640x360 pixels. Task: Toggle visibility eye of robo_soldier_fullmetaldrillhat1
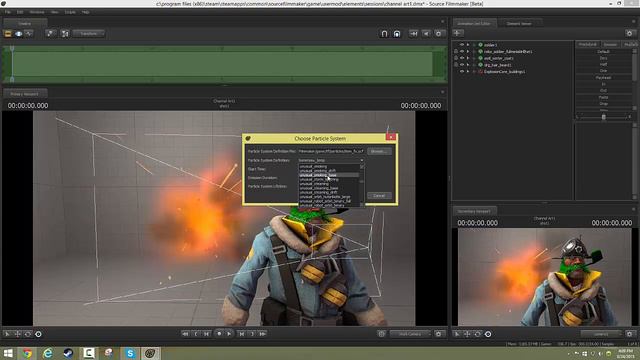462,51
